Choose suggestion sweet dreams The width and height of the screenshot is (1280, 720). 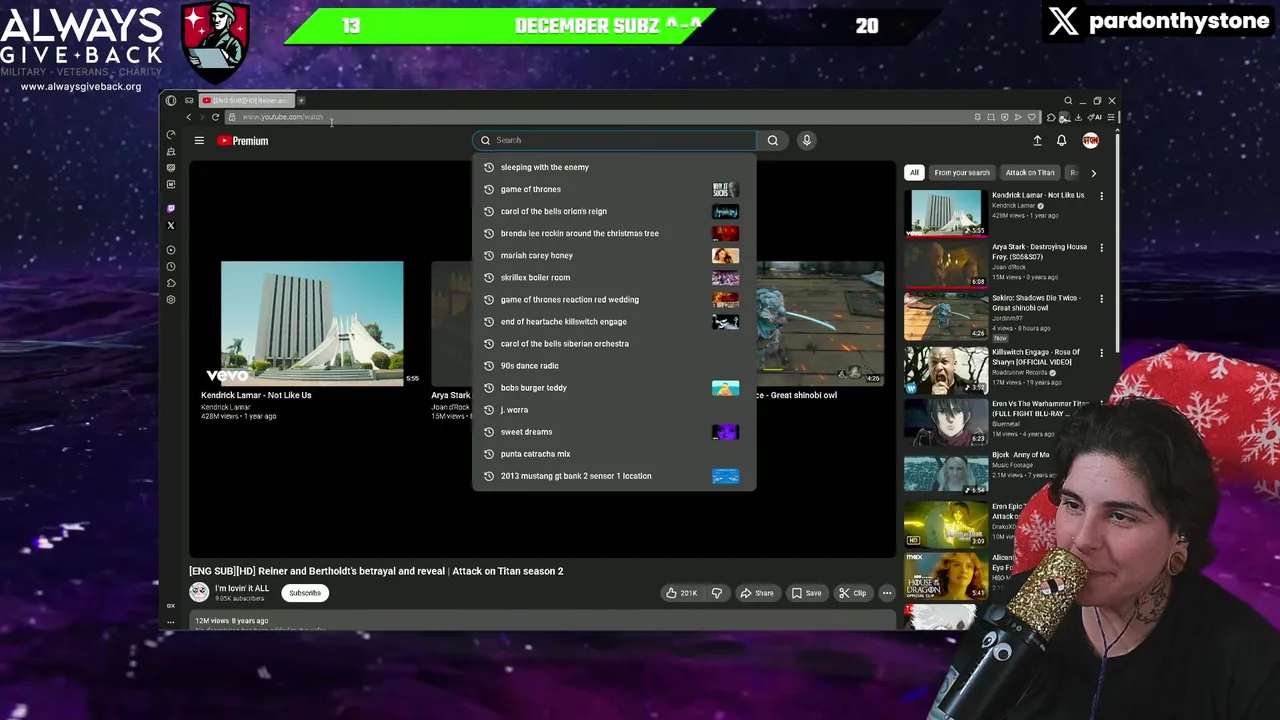pyautogui.click(x=614, y=432)
